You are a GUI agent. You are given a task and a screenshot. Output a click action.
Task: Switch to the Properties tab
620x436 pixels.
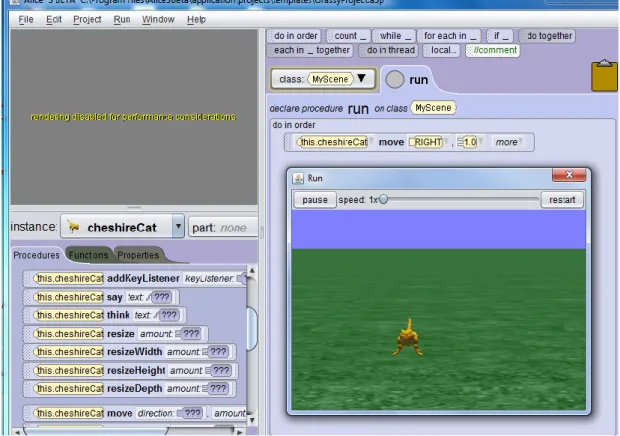[x=138, y=255]
